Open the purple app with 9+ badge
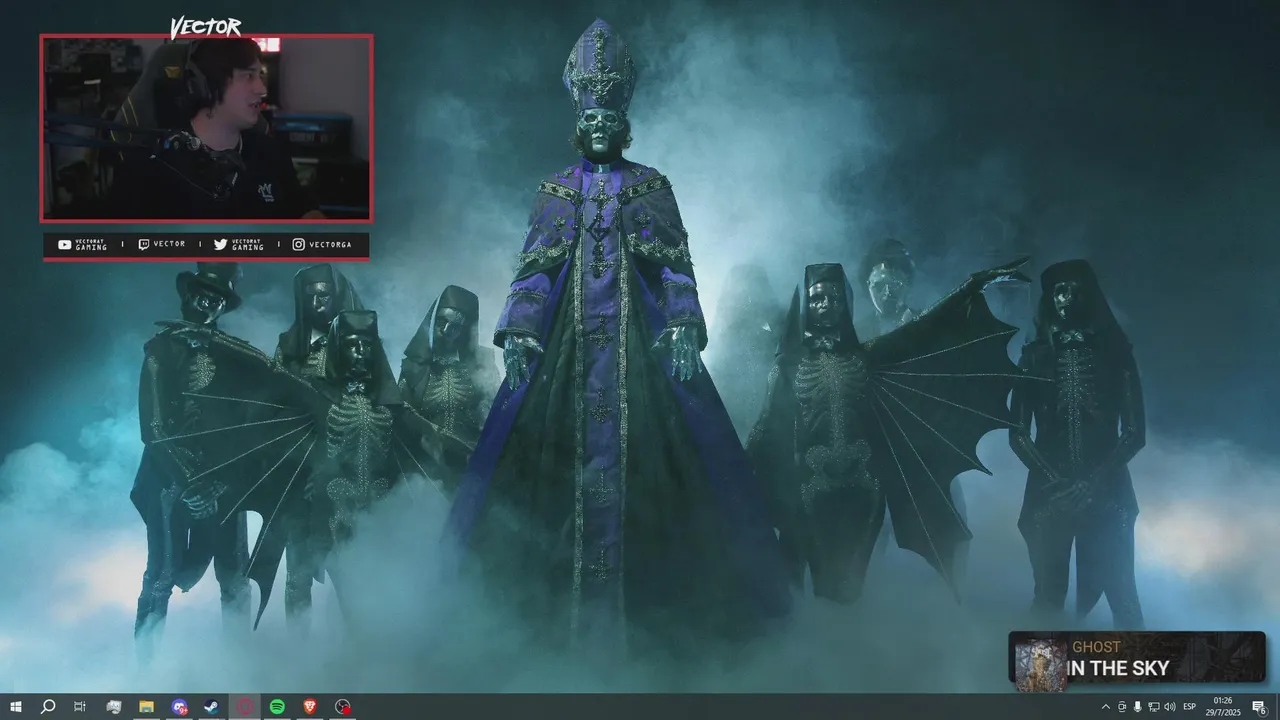This screenshot has height=720, width=1280. 179,707
